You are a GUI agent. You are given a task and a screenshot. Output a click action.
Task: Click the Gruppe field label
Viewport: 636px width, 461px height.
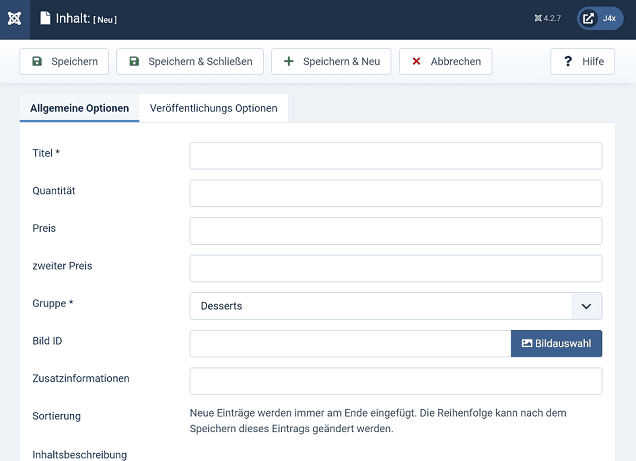pyautogui.click(x=53, y=303)
